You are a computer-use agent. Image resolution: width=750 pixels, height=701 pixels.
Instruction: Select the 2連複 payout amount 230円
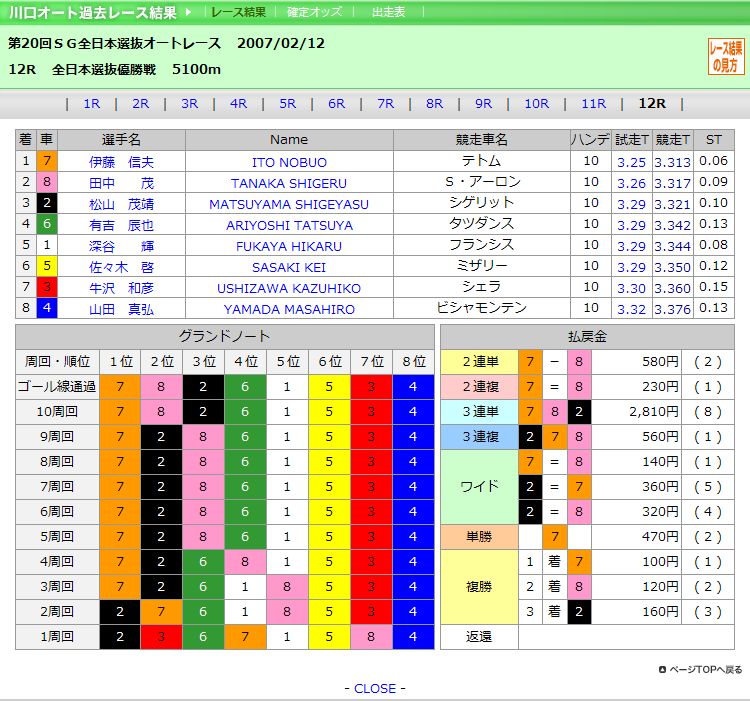pos(661,387)
